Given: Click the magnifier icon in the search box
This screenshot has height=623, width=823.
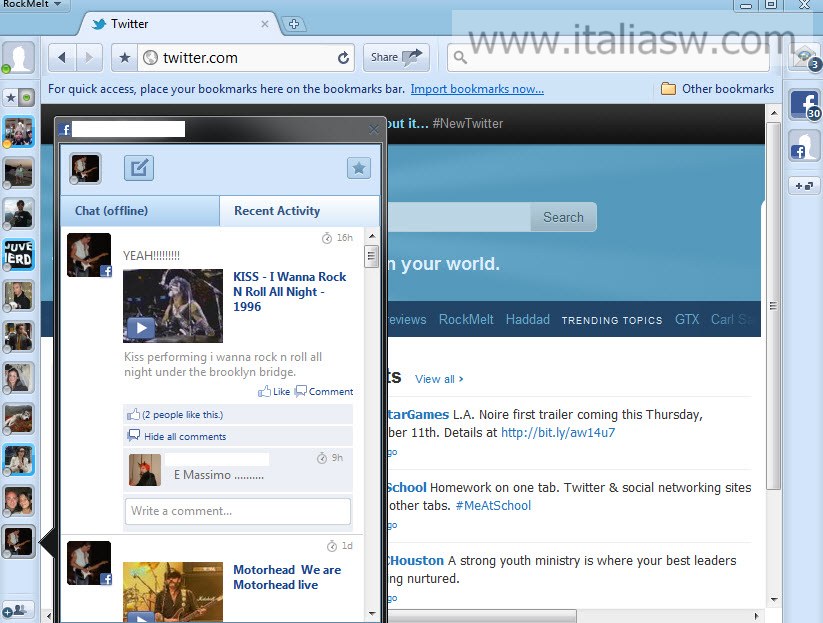Looking at the screenshot, I should click(460, 57).
